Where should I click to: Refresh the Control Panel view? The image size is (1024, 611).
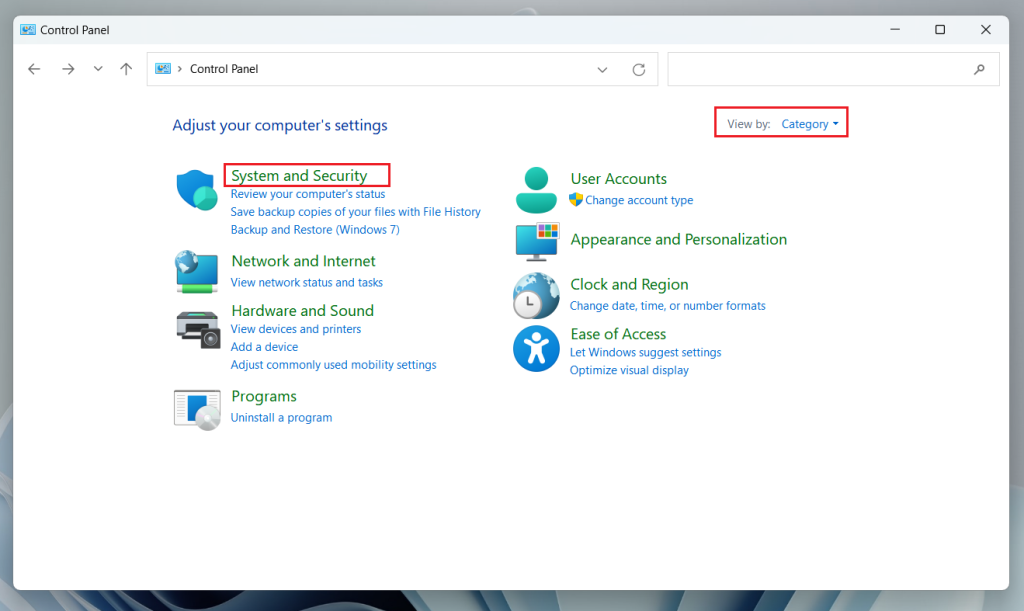pyautogui.click(x=639, y=68)
